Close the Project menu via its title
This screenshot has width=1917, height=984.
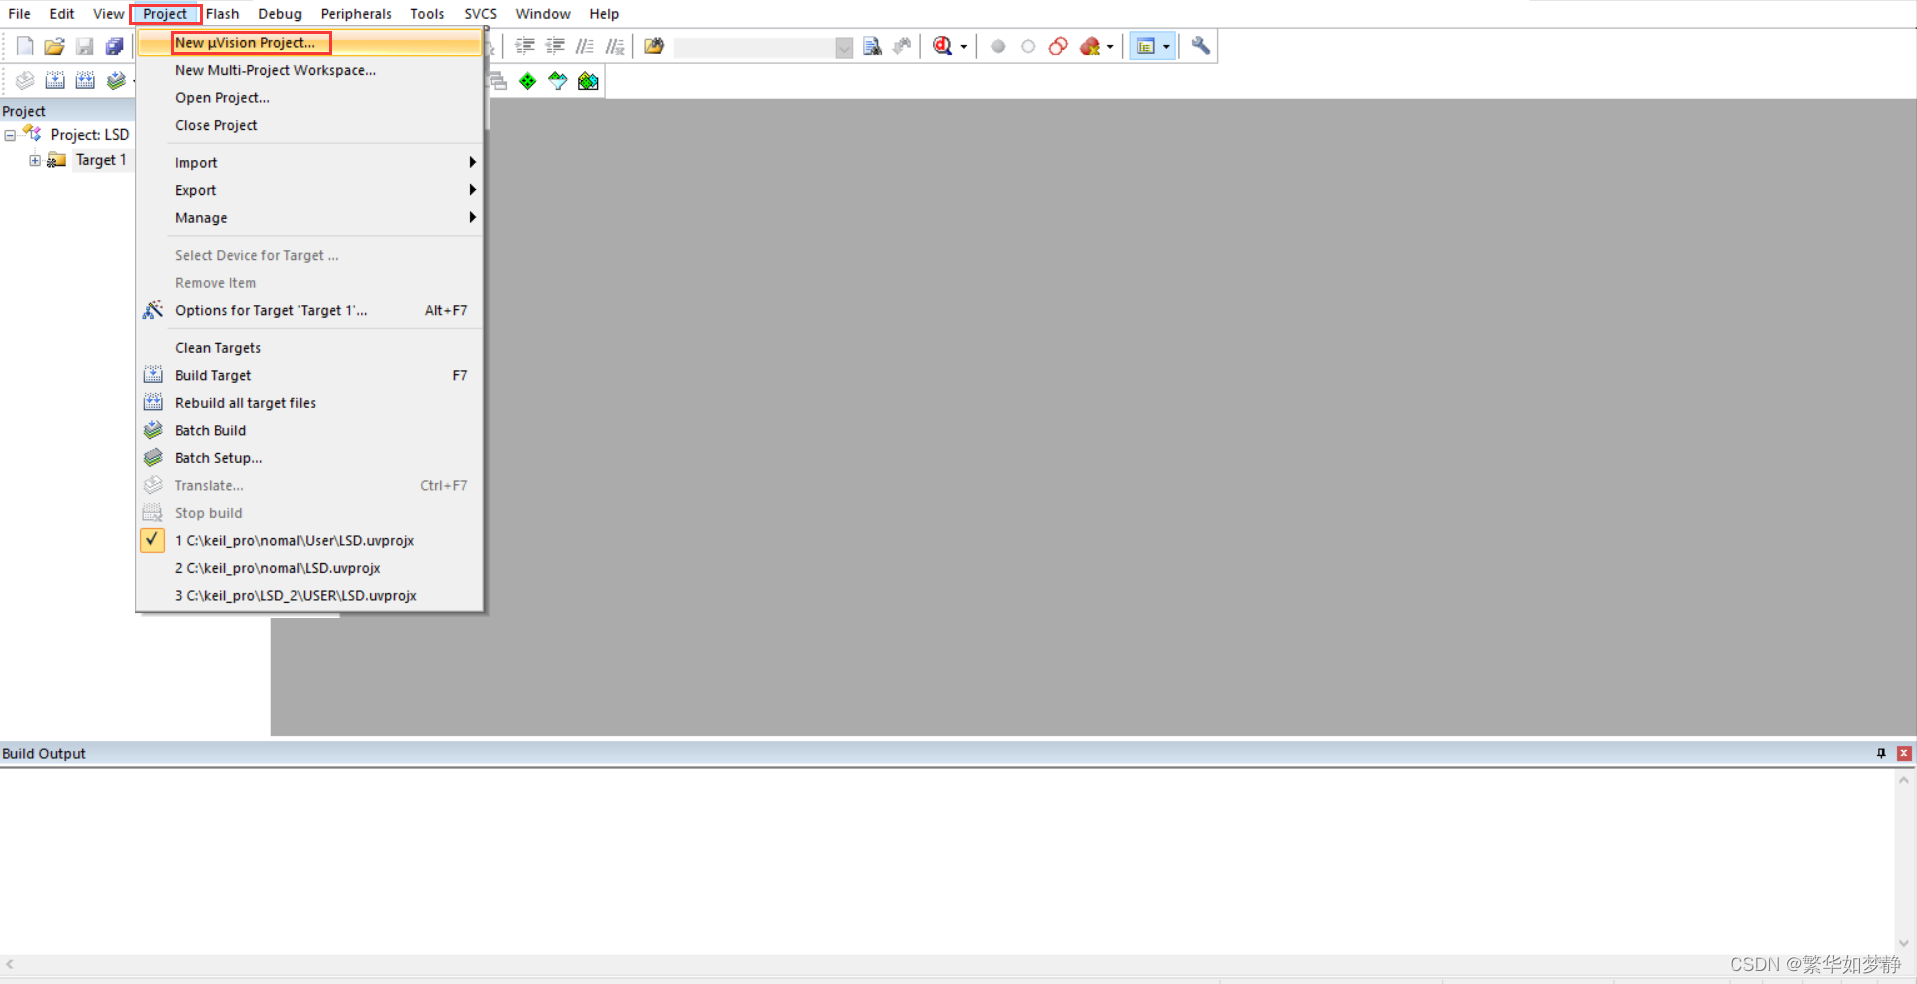(x=165, y=14)
